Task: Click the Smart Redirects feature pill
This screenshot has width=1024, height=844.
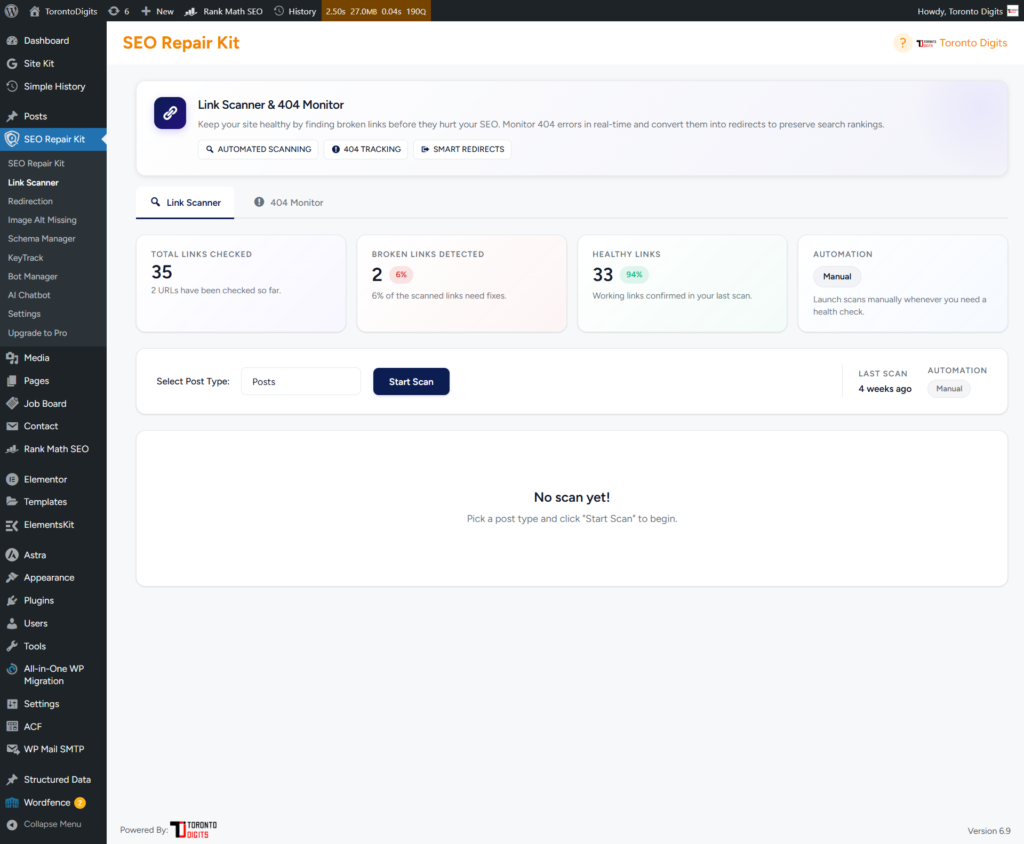Action: (462, 149)
